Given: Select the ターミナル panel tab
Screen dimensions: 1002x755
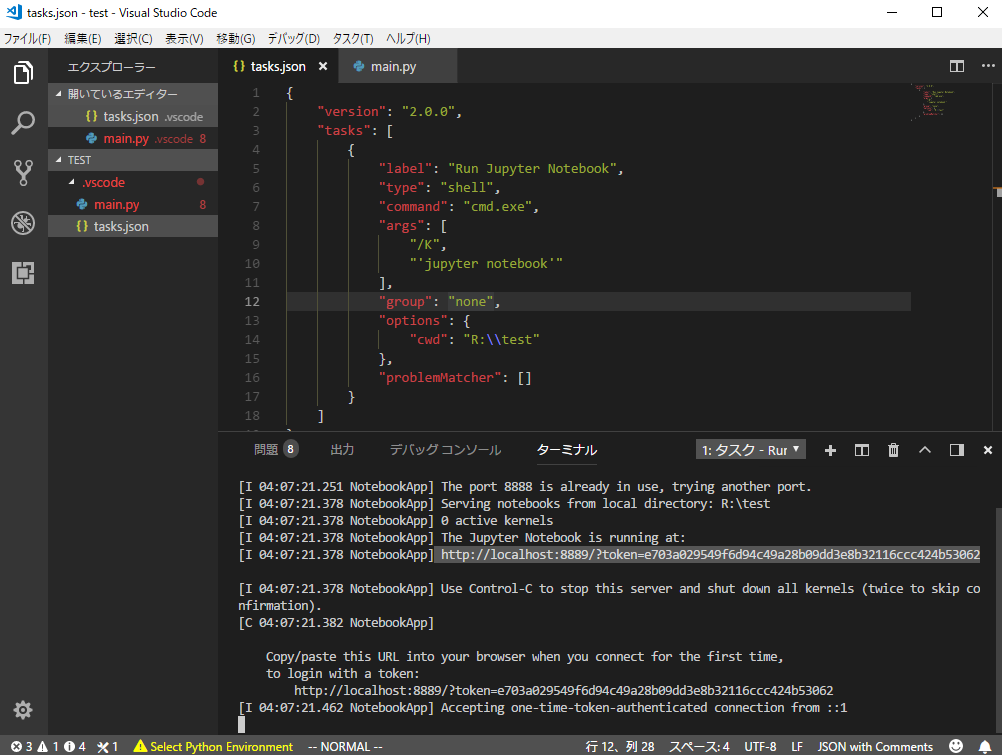Looking at the screenshot, I should pyautogui.click(x=566, y=449).
